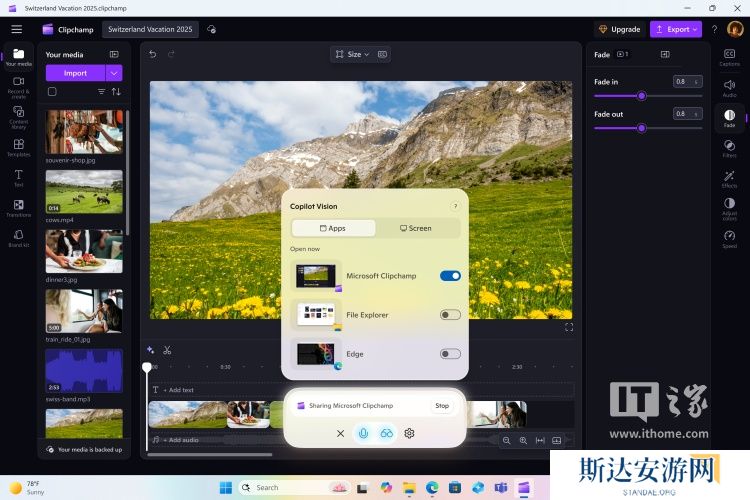The image size is (750, 500).
Task: Select the Apps tab in Copilot Vision
Action: tap(332, 228)
